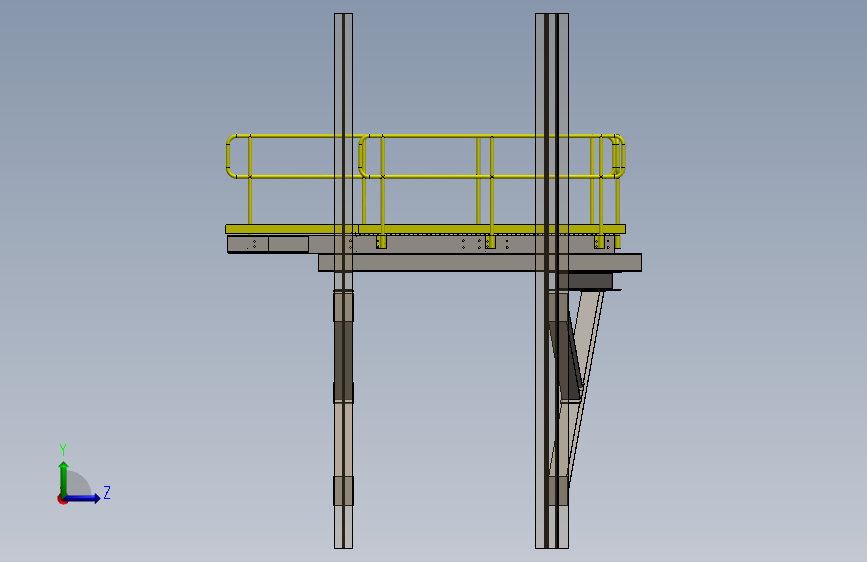
Task: Click the blue Z axis arrow of the triad
Action: 83,498
